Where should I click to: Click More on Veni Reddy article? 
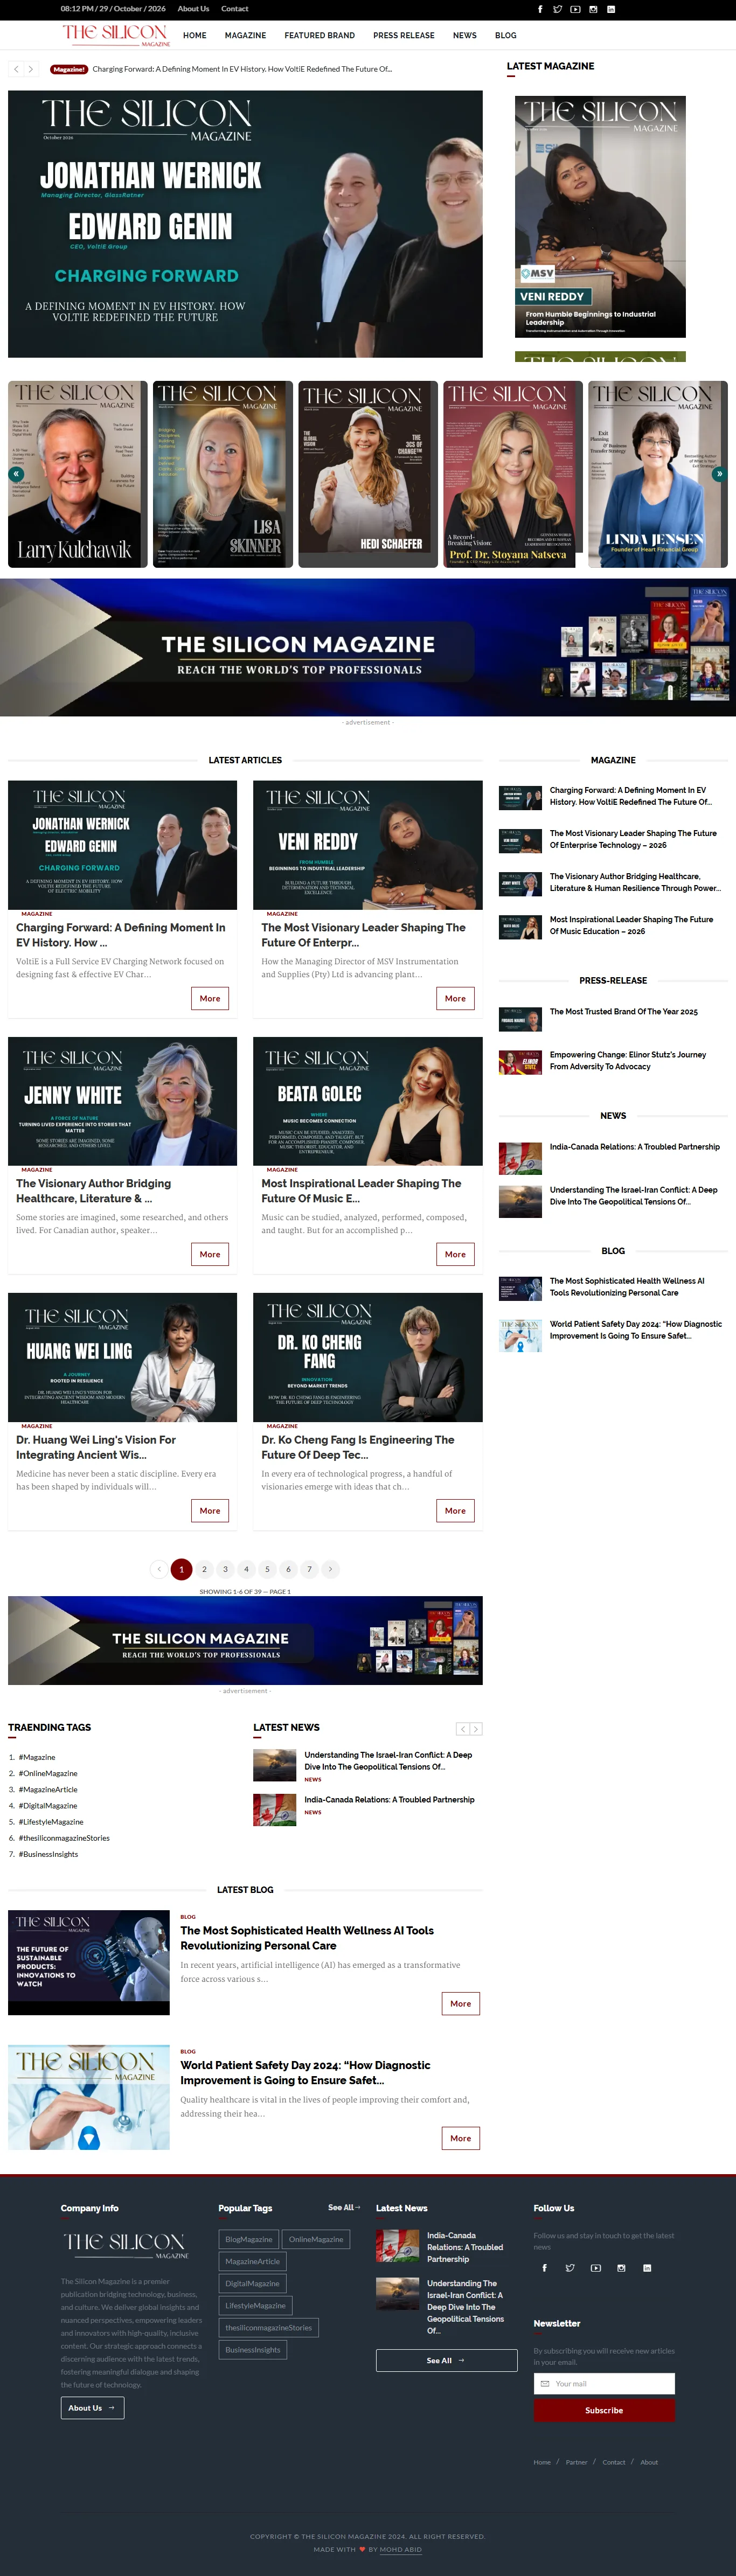click(455, 998)
